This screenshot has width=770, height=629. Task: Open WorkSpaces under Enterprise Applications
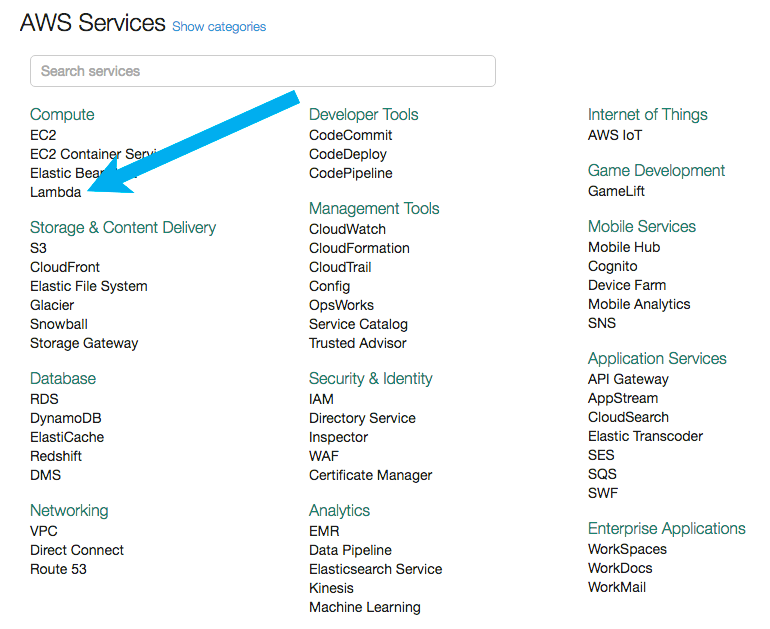click(627, 549)
